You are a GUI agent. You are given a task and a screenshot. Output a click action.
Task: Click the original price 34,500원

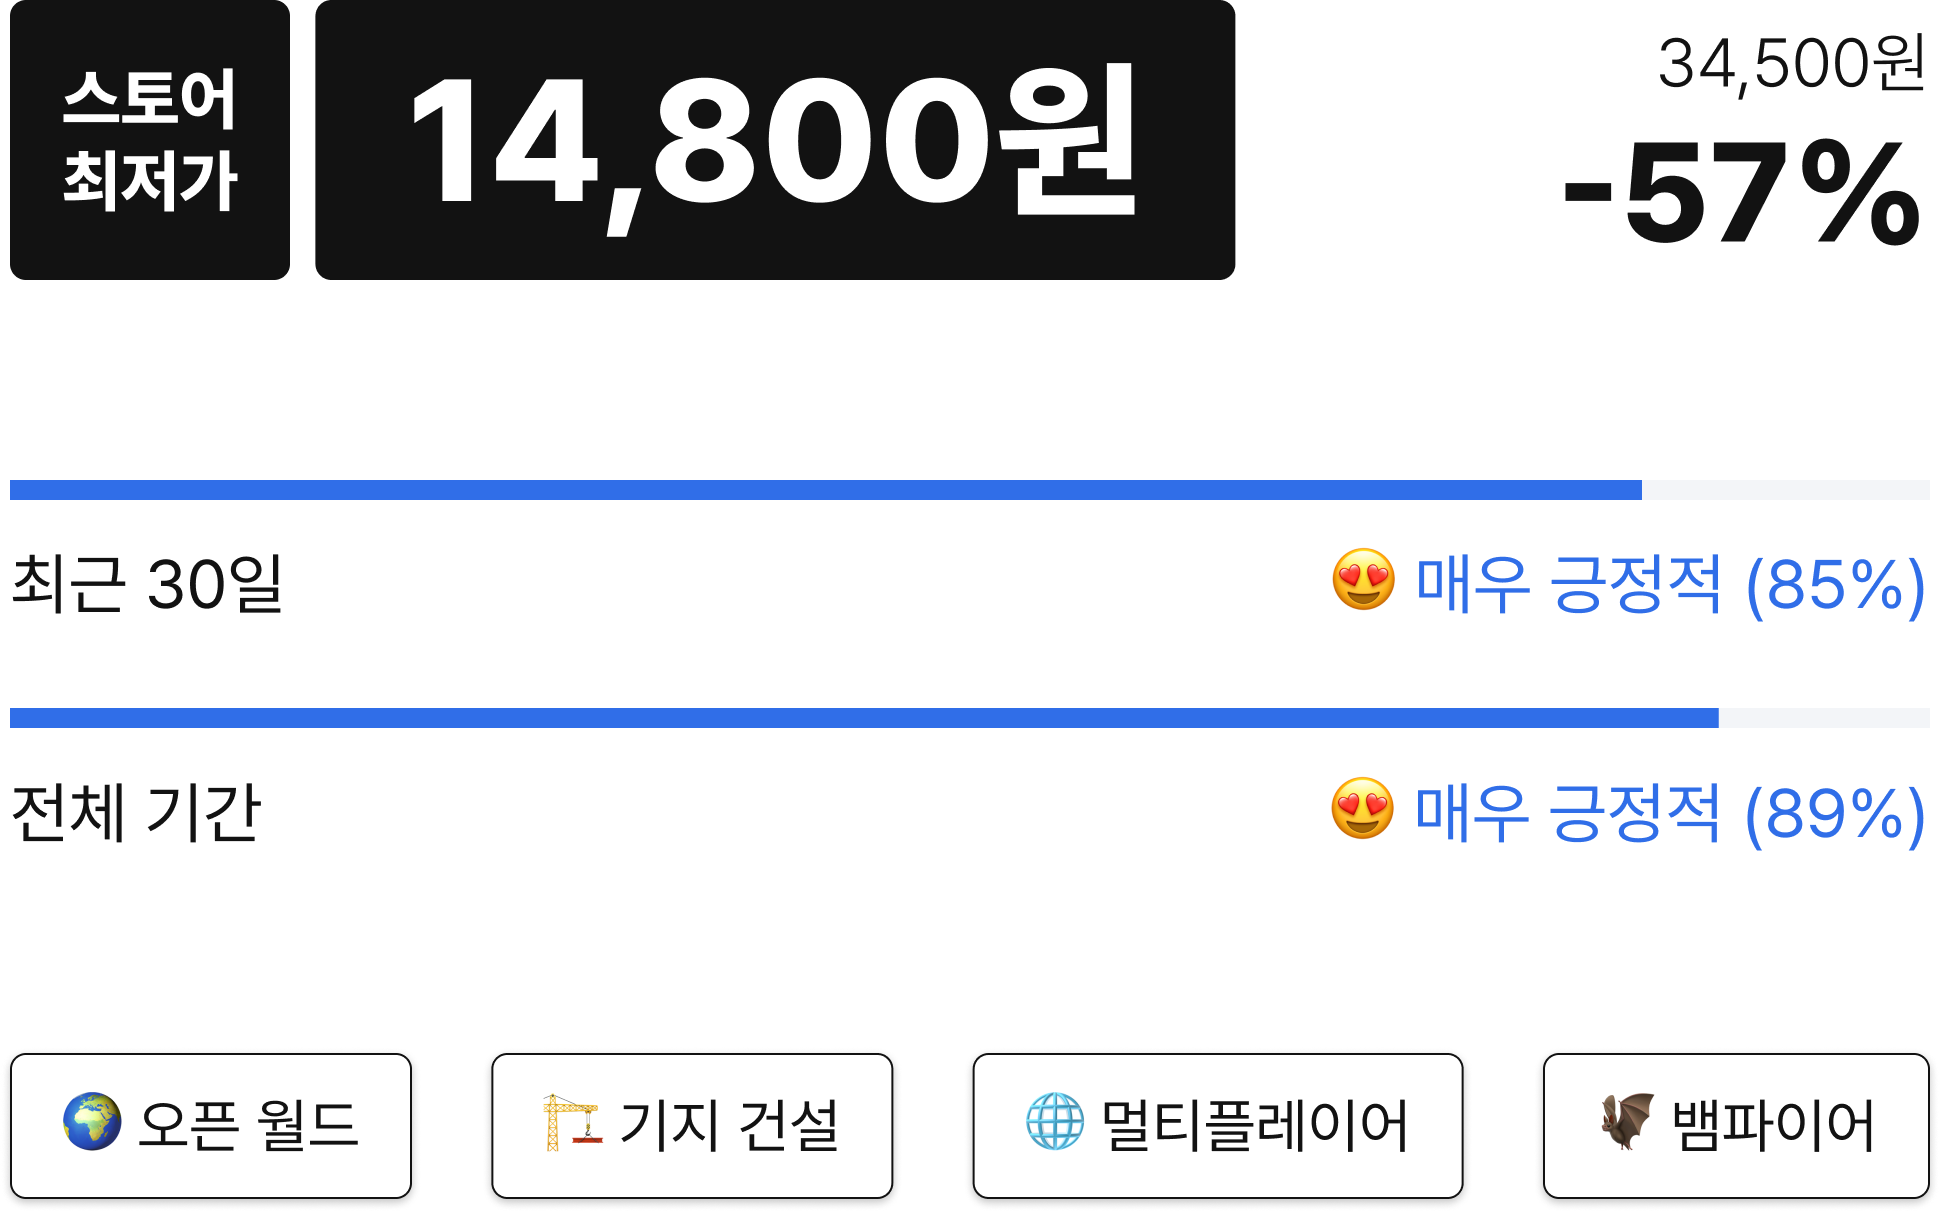click(1791, 64)
